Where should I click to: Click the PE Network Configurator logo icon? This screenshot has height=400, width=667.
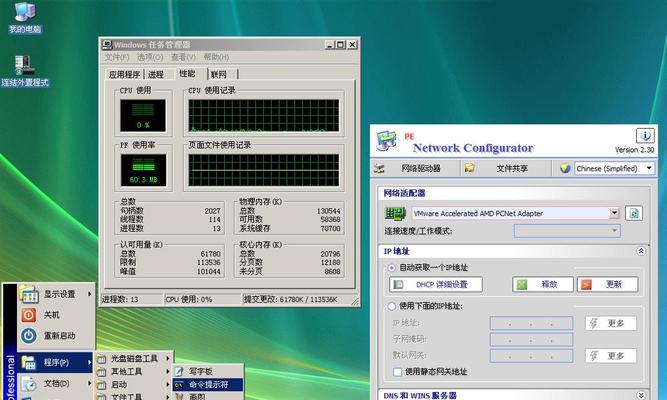[x=387, y=141]
